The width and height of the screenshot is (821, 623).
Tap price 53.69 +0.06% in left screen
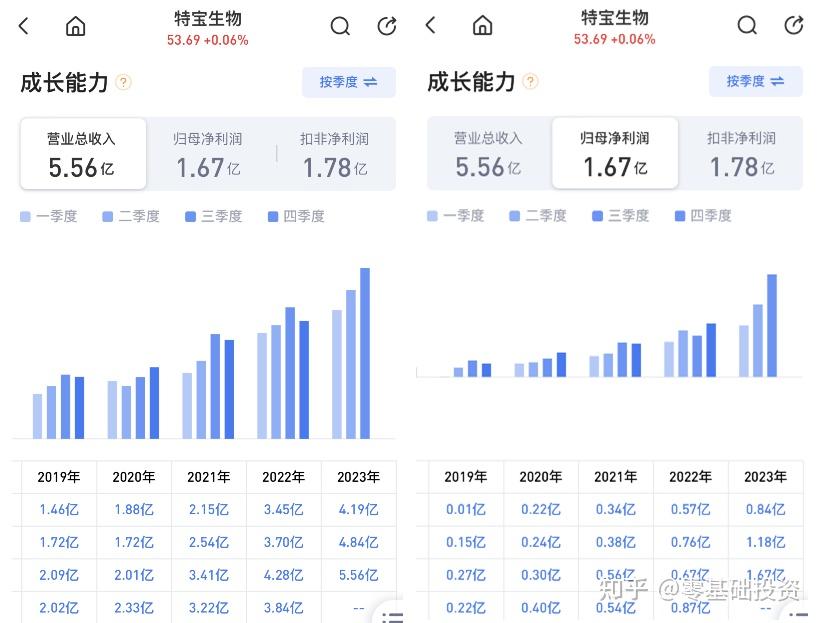click(208, 40)
